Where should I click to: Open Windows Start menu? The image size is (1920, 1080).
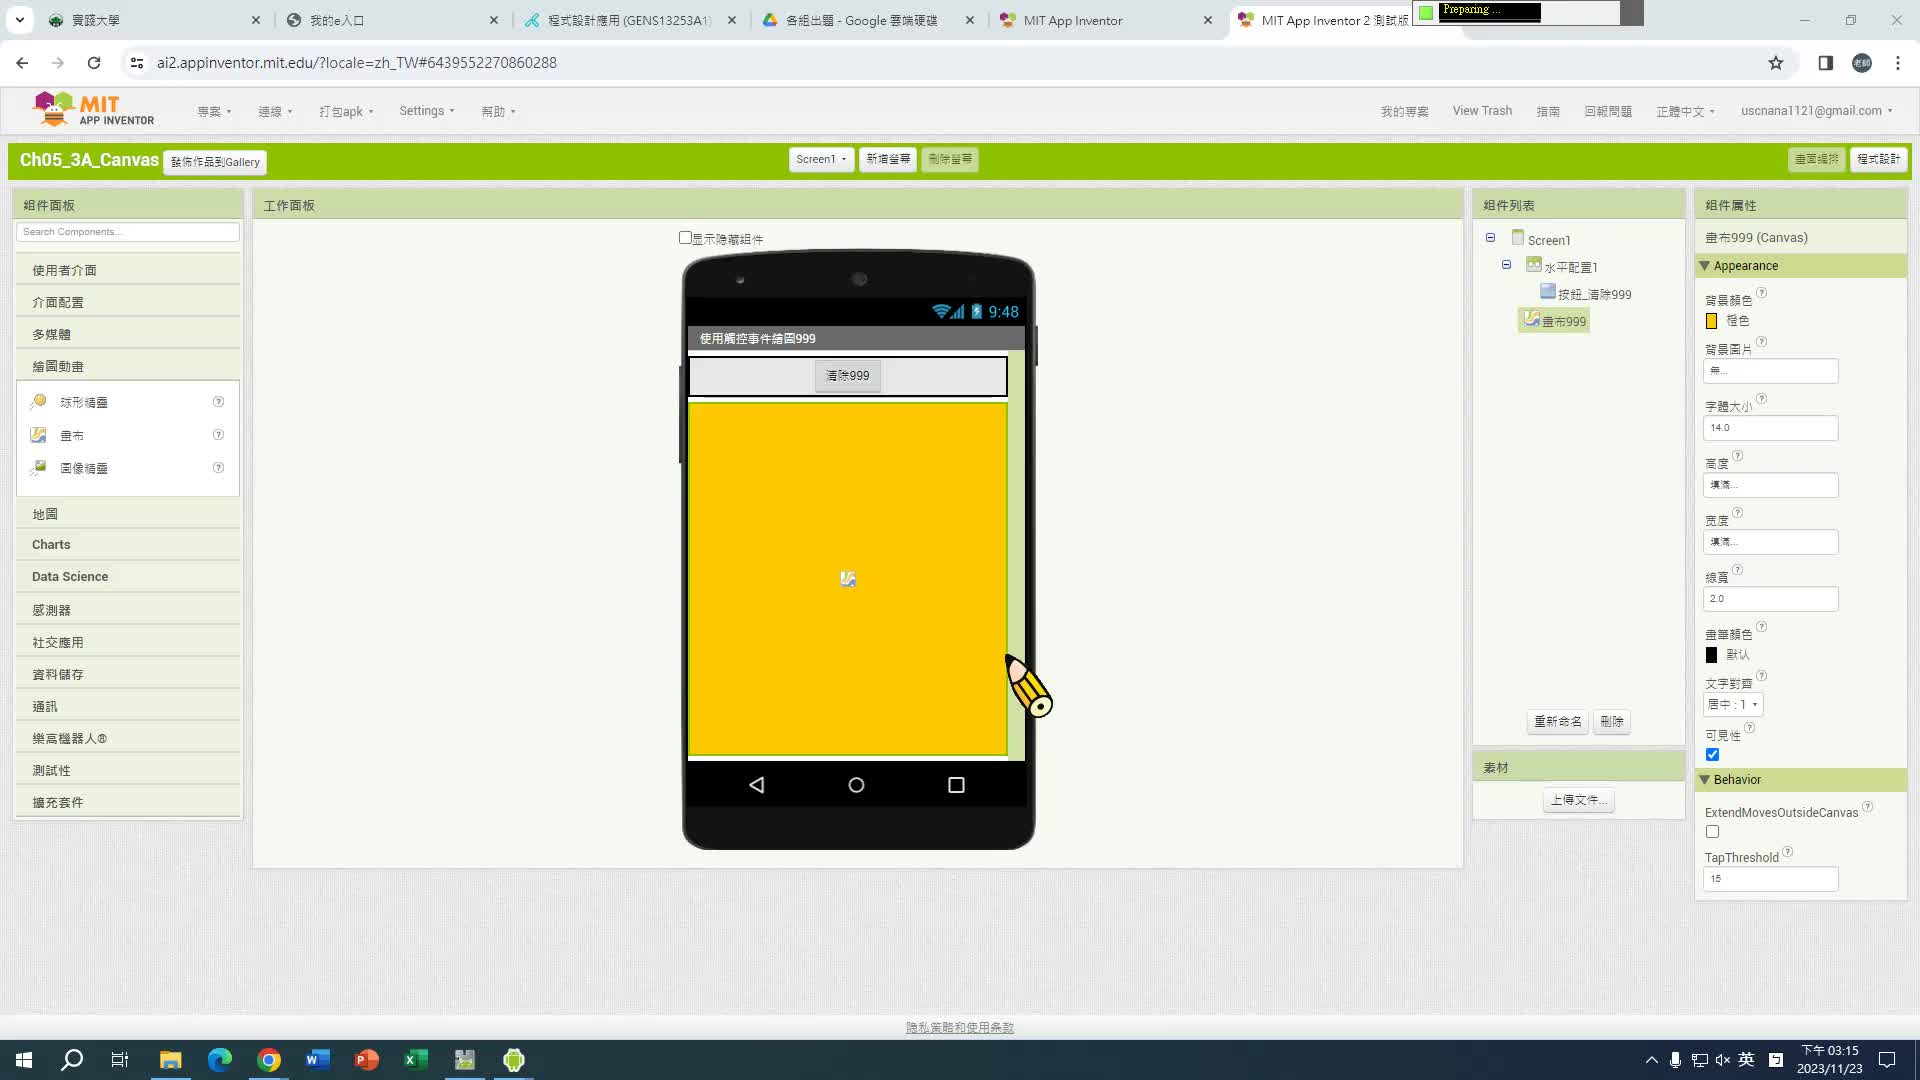[x=24, y=1060]
